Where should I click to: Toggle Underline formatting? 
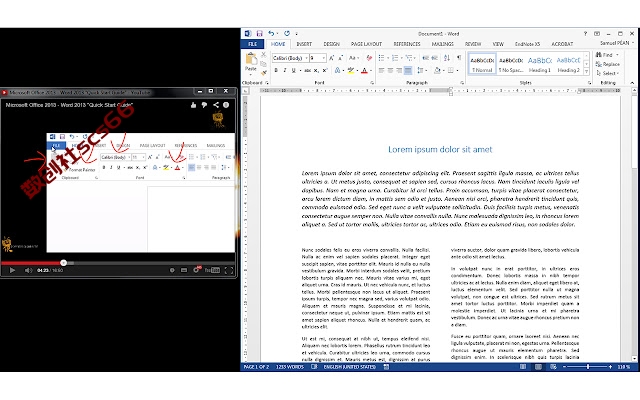293,70
